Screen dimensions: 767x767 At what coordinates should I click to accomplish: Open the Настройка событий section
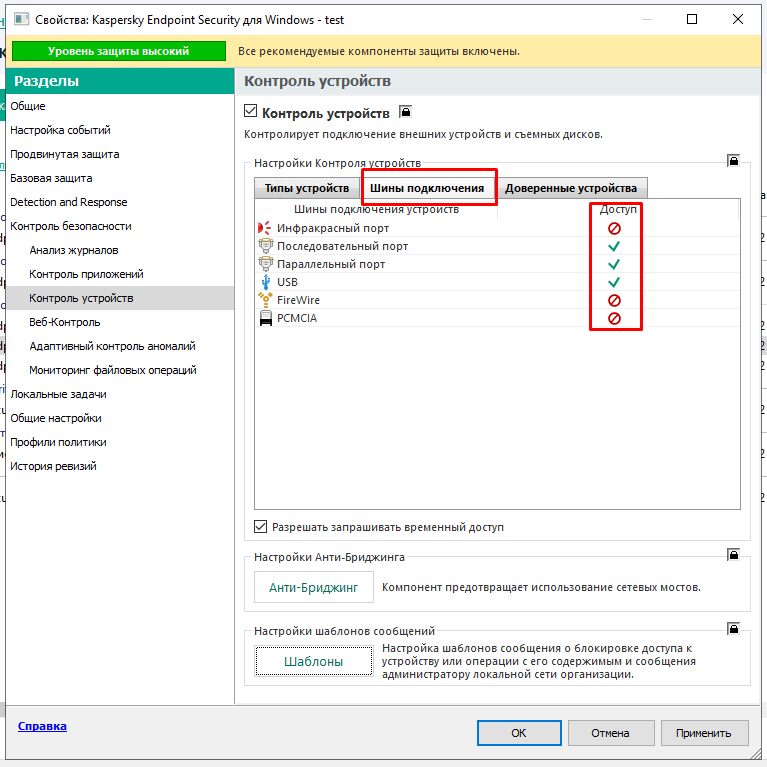point(120,130)
